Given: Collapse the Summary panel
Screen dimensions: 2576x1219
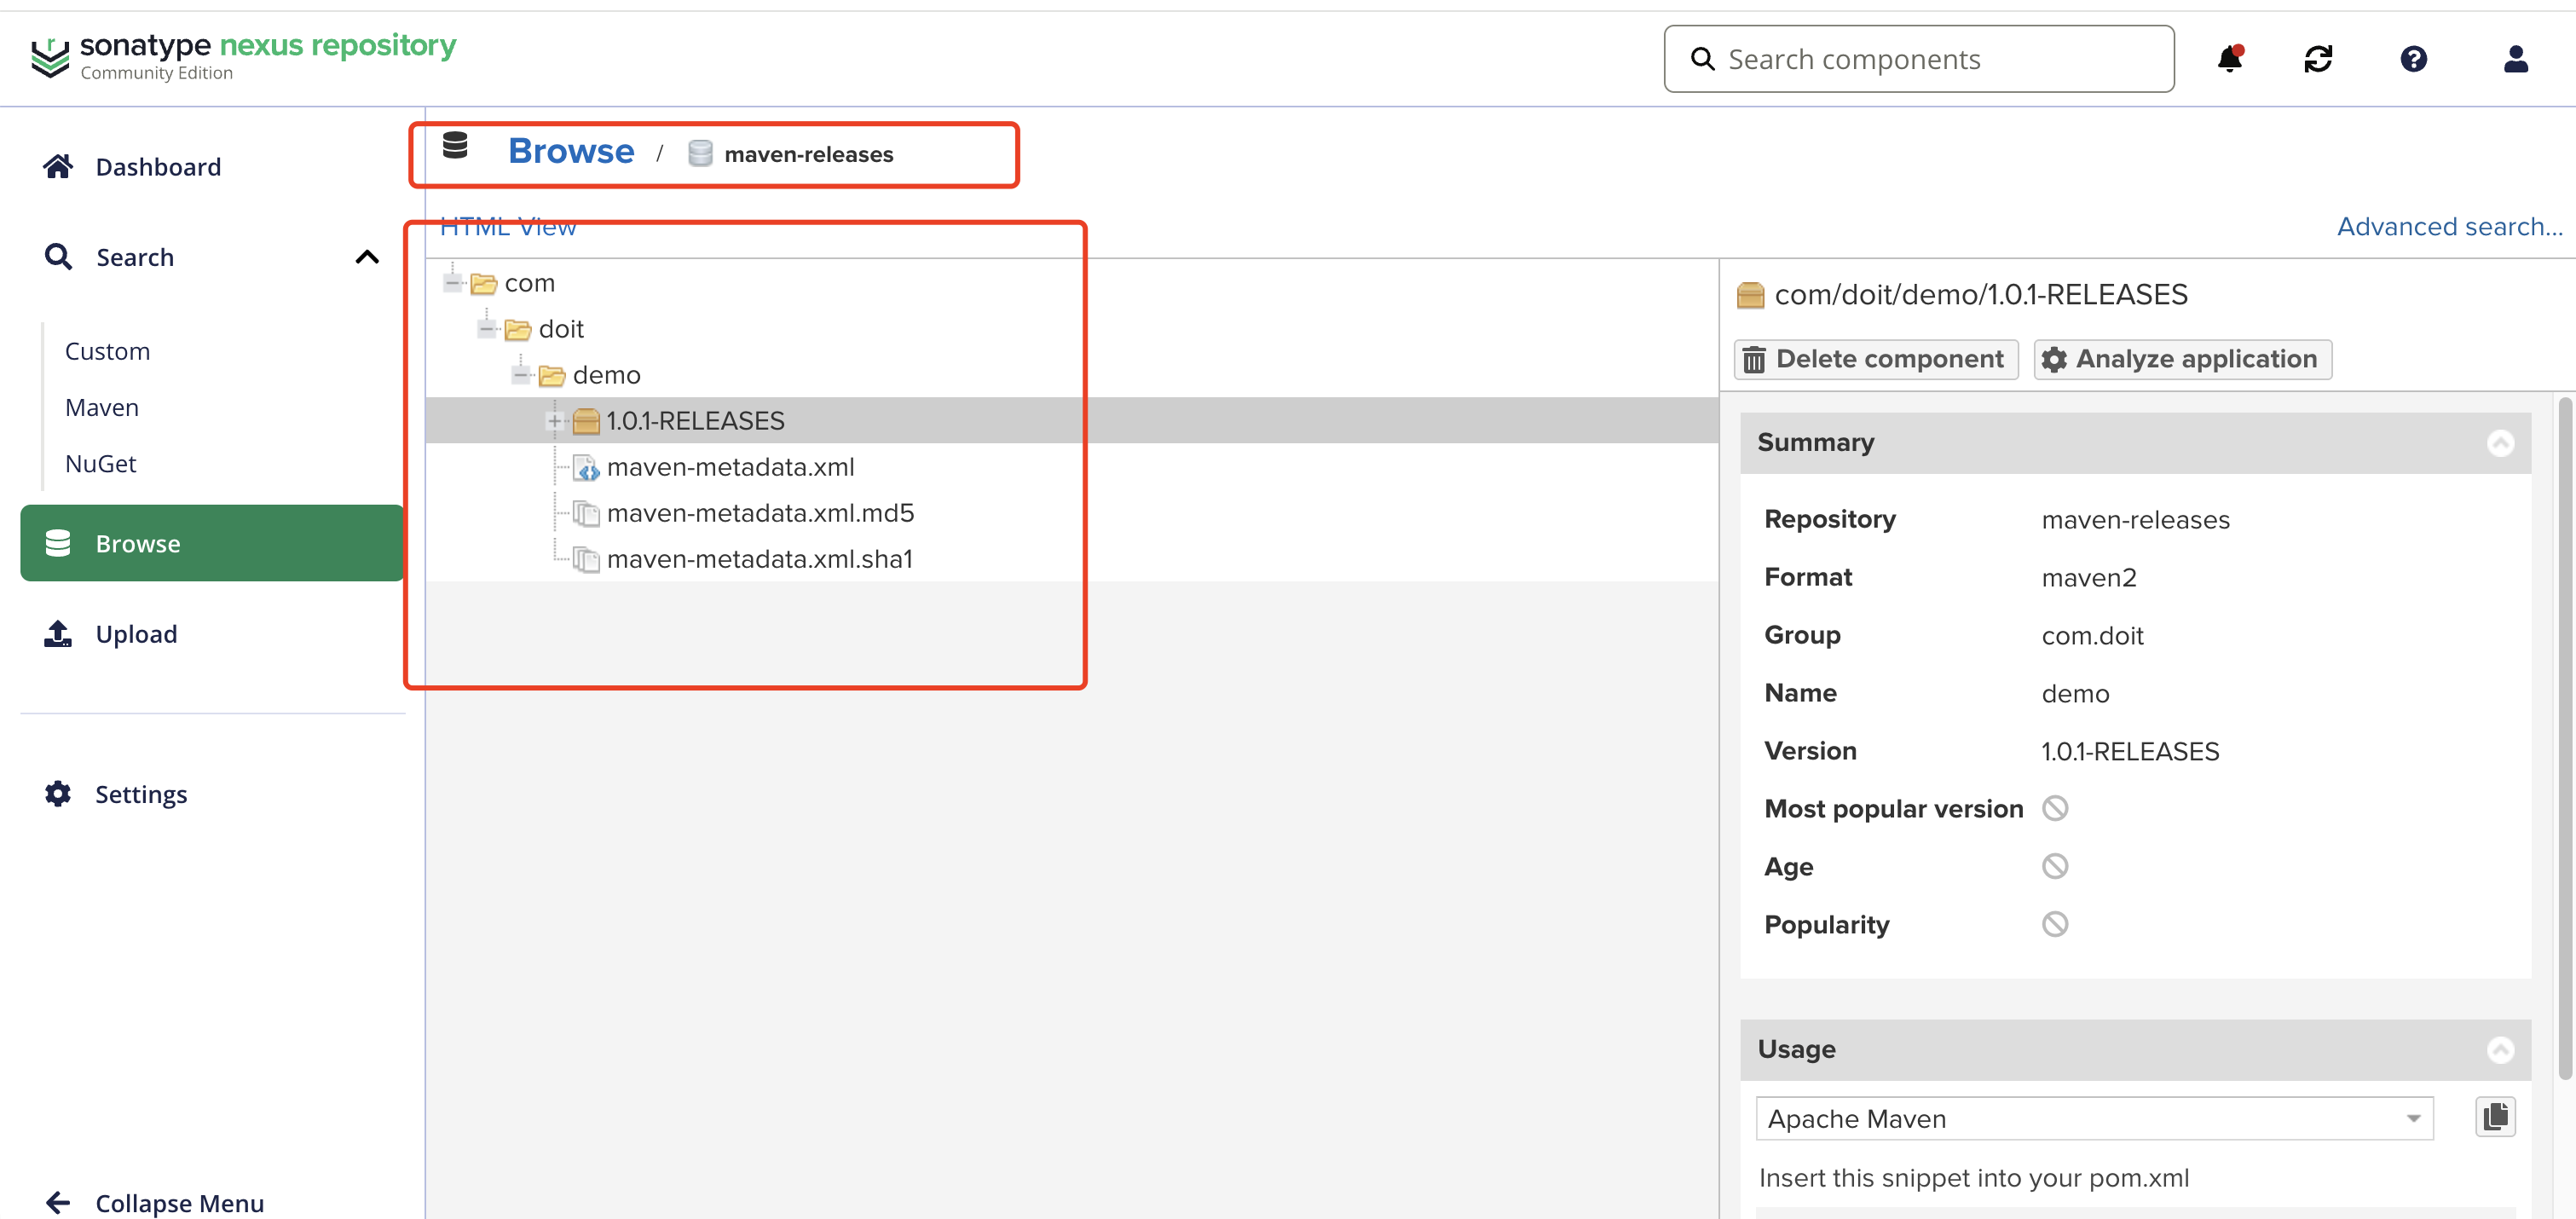Looking at the screenshot, I should tap(2500, 443).
